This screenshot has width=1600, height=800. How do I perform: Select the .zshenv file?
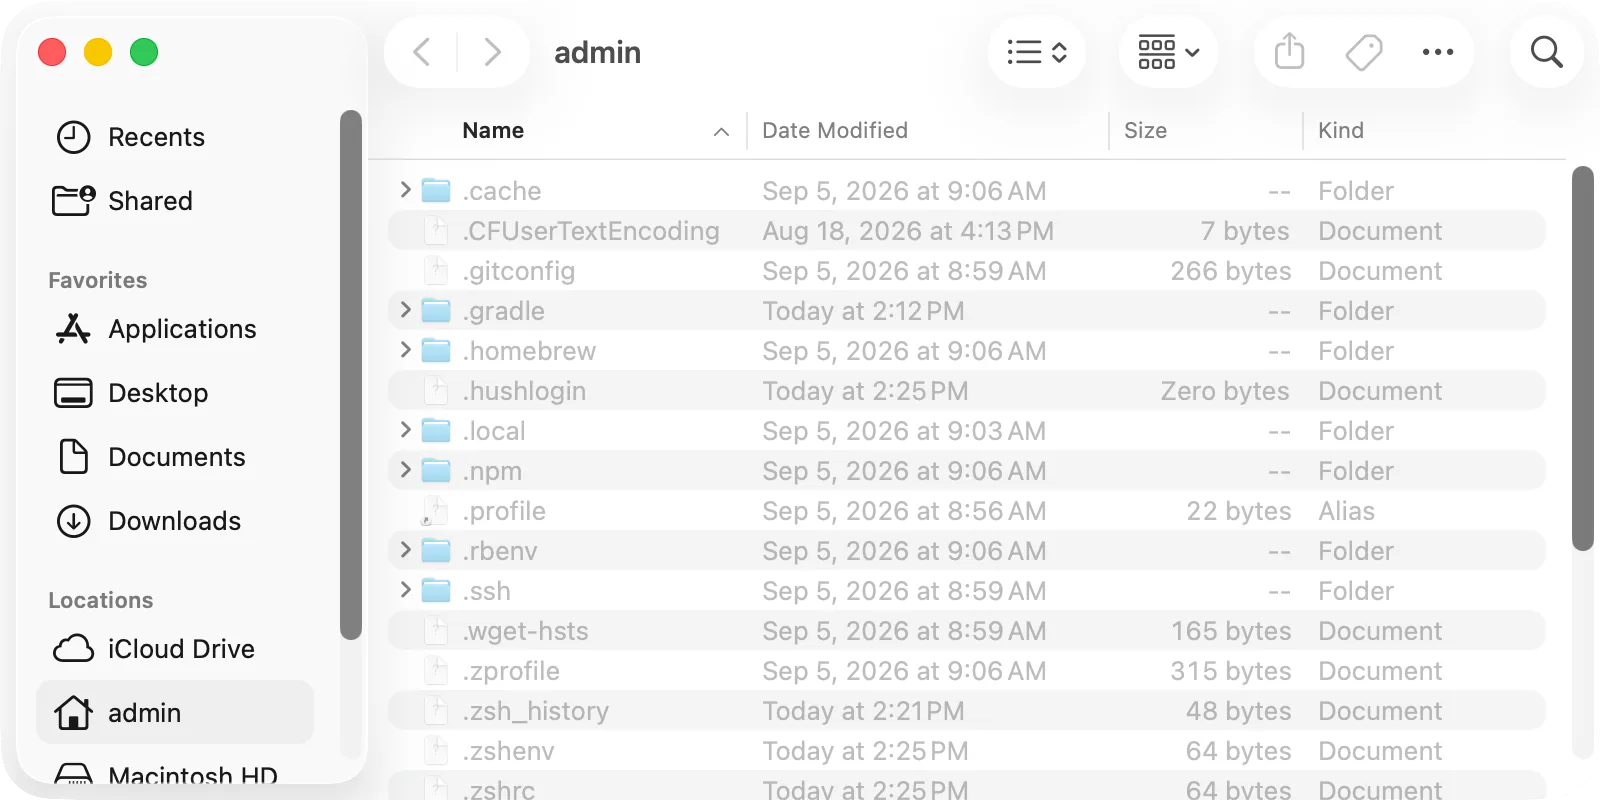[967, 751]
